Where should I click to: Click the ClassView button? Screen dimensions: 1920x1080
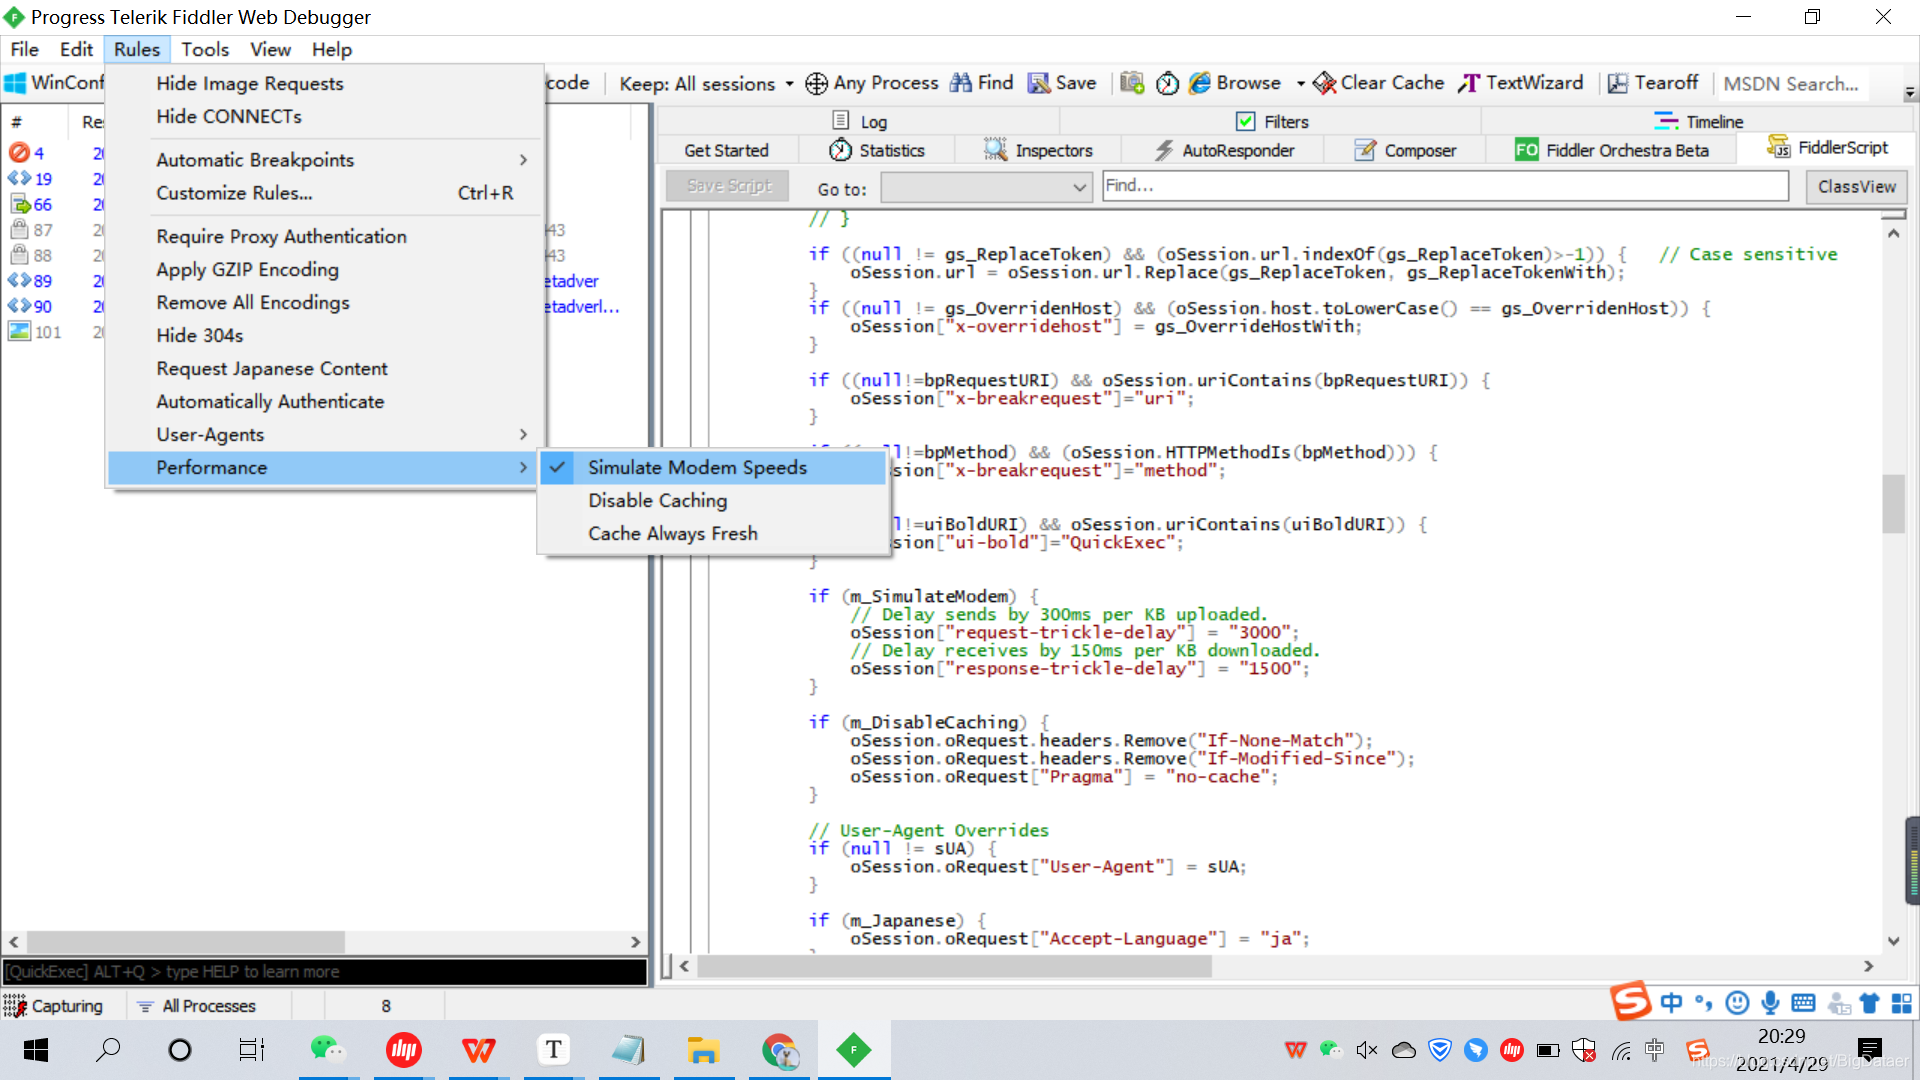coord(1856,187)
